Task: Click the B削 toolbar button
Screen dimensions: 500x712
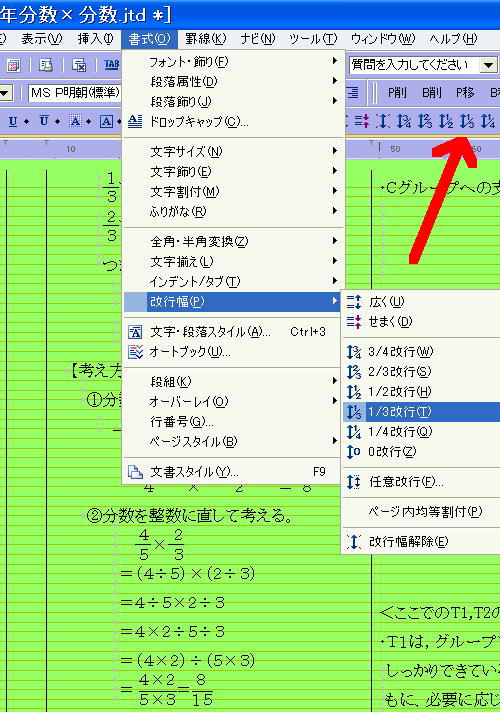Action: (431, 93)
